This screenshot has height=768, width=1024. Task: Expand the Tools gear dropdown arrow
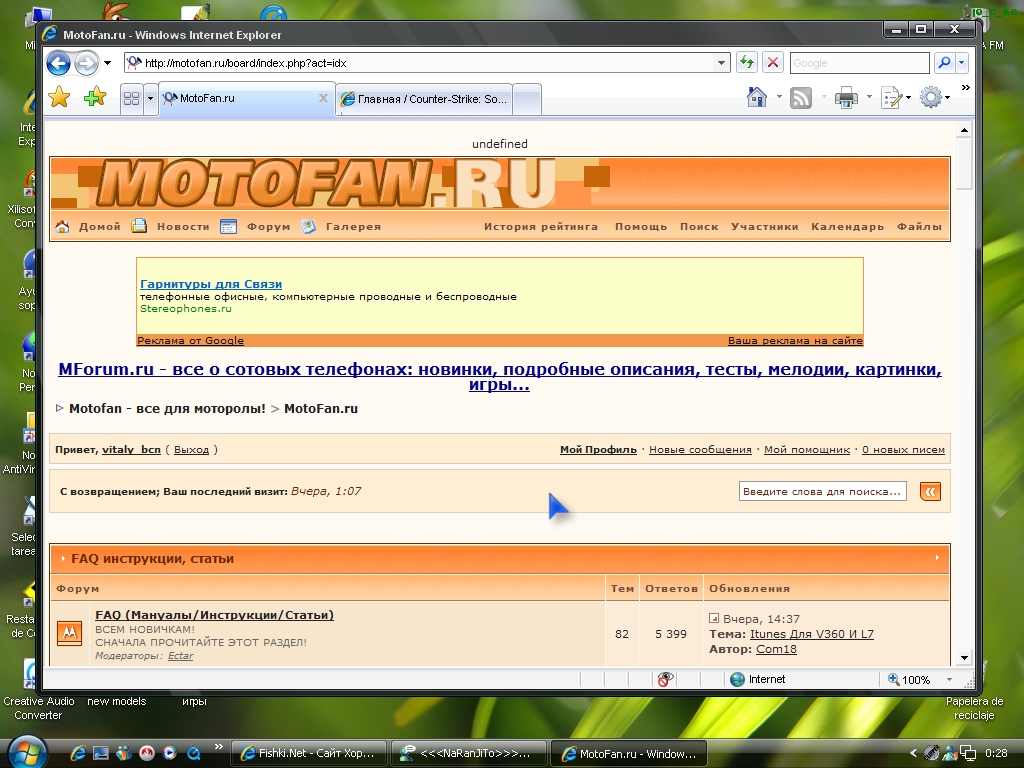click(x=947, y=98)
